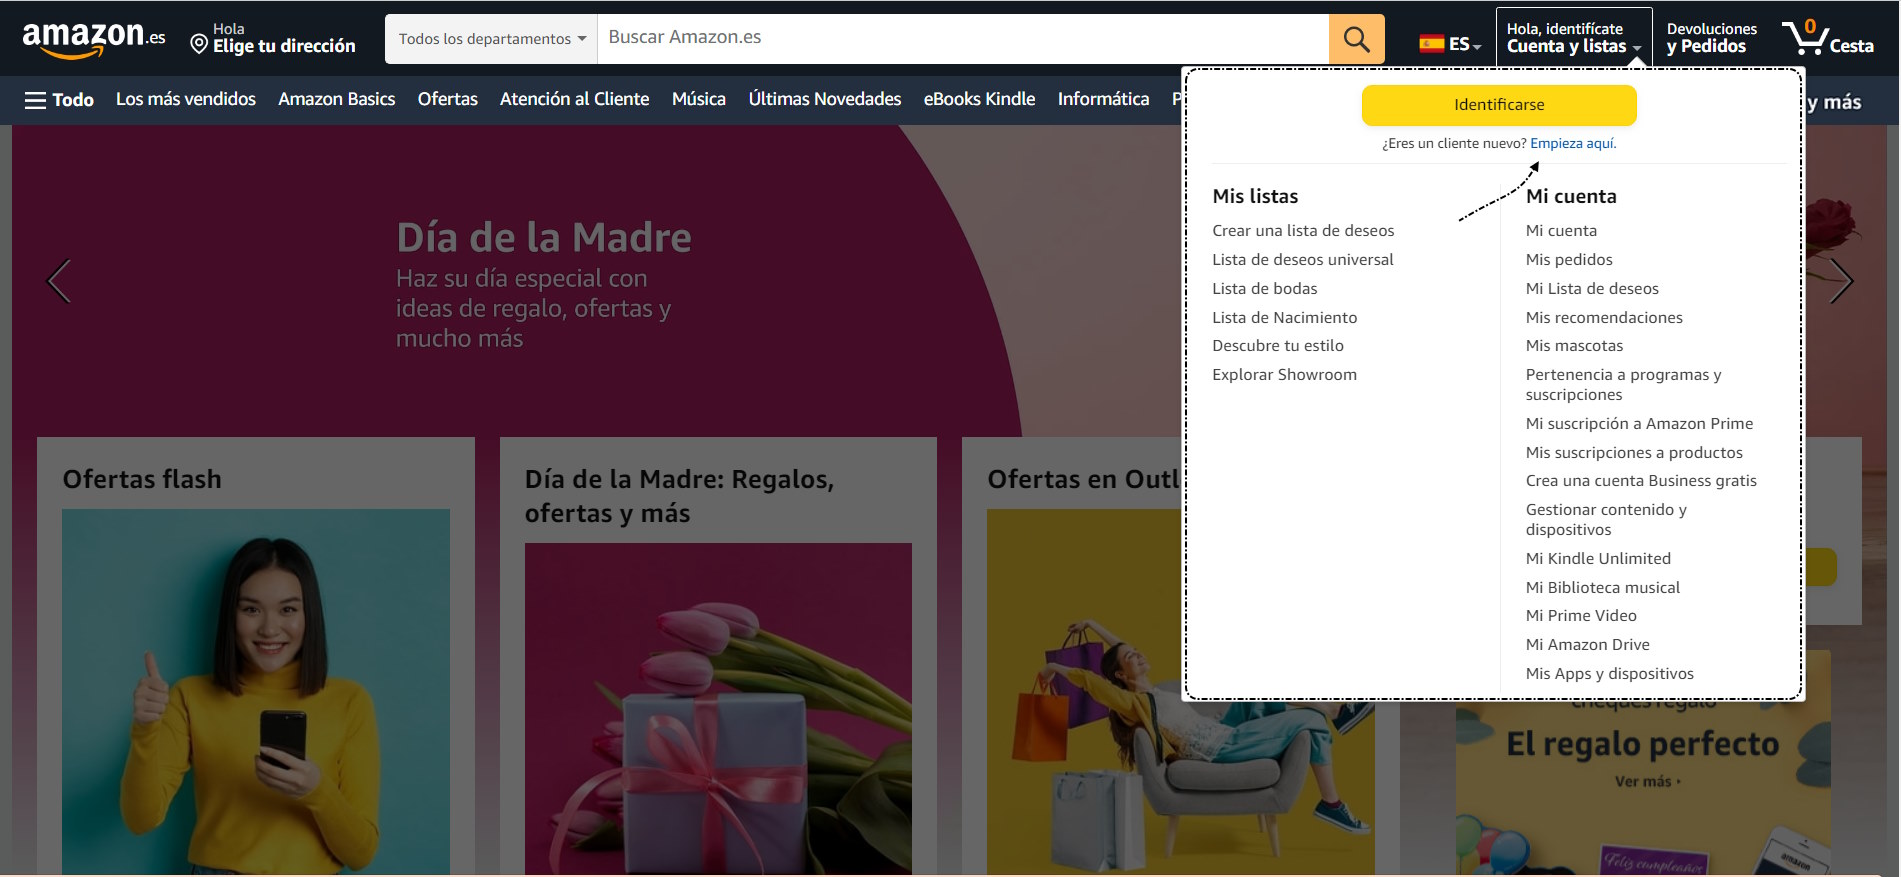The width and height of the screenshot is (1901, 877).
Task: Click Mi Prime Video
Action: [x=1581, y=616]
